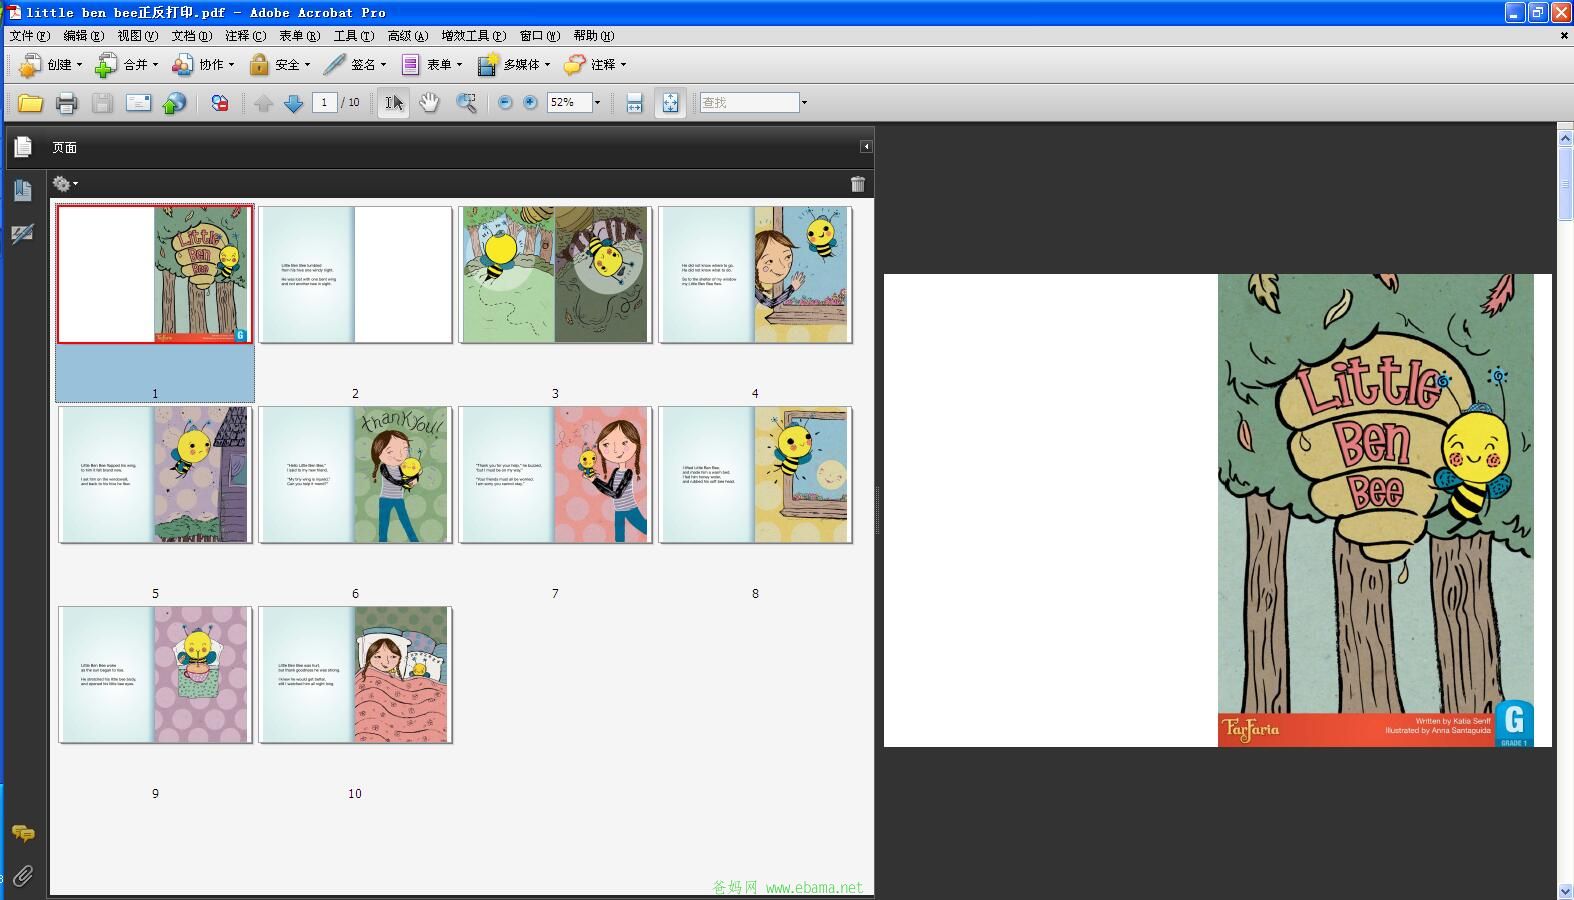Select the text Select tool
This screenshot has width=1574, height=900.
point(394,103)
